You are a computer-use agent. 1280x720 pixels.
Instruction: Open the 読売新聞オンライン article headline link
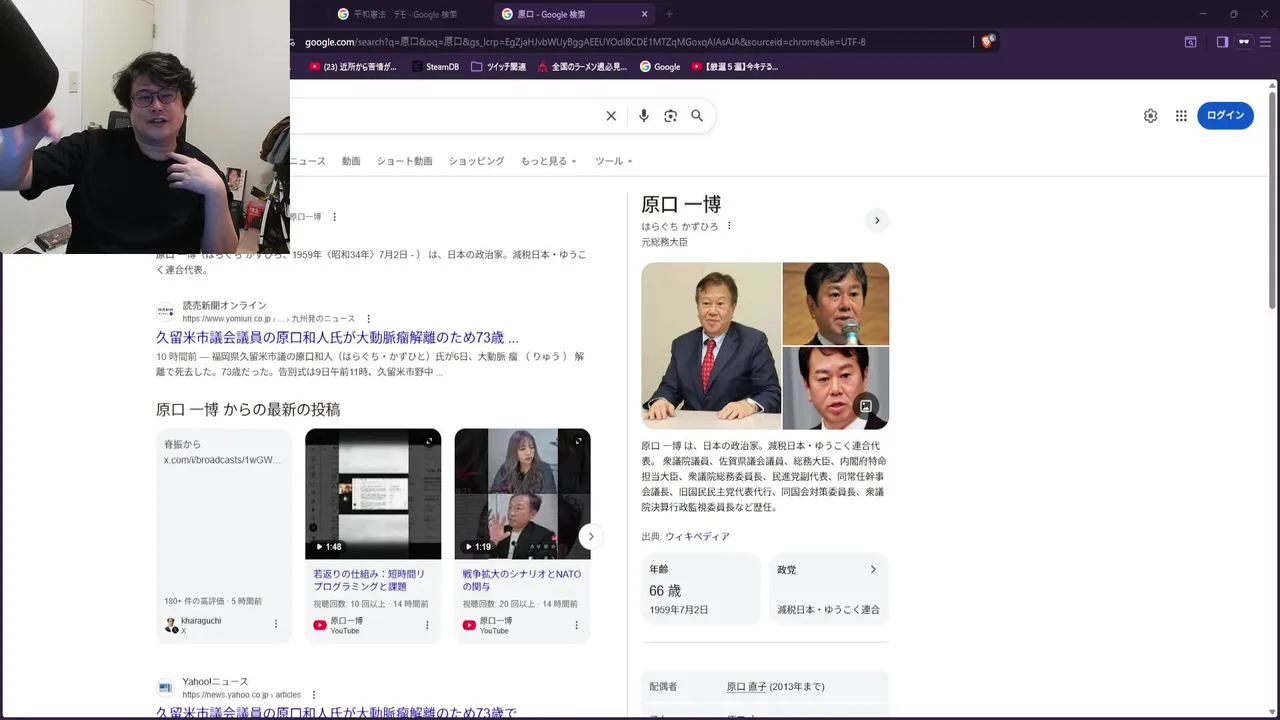337,338
